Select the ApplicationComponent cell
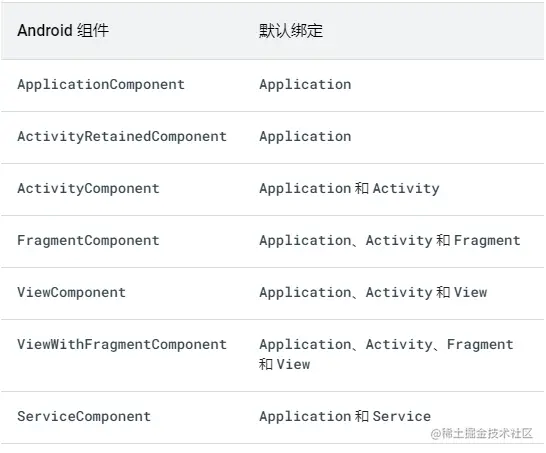This screenshot has width=546, height=453. [101, 85]
